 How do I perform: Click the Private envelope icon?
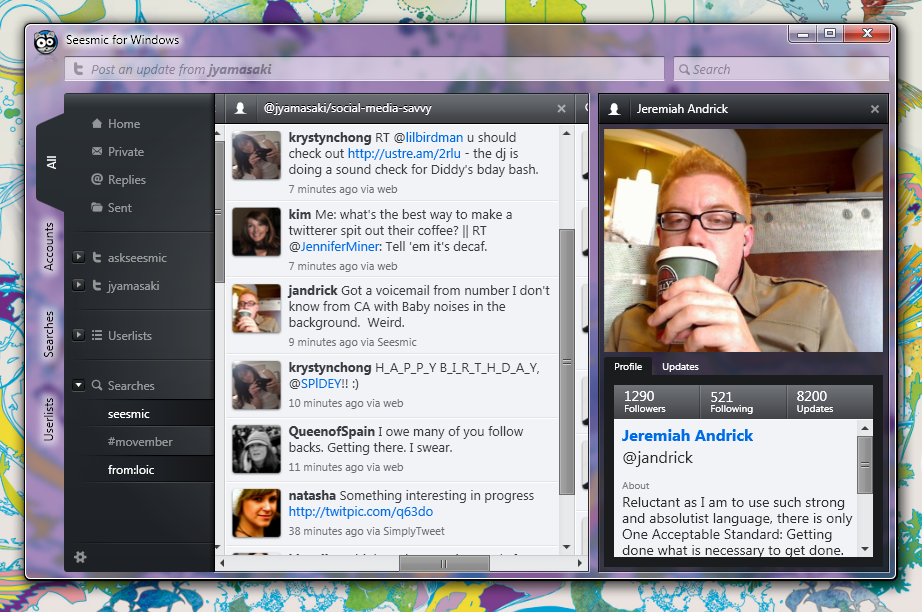97,152
